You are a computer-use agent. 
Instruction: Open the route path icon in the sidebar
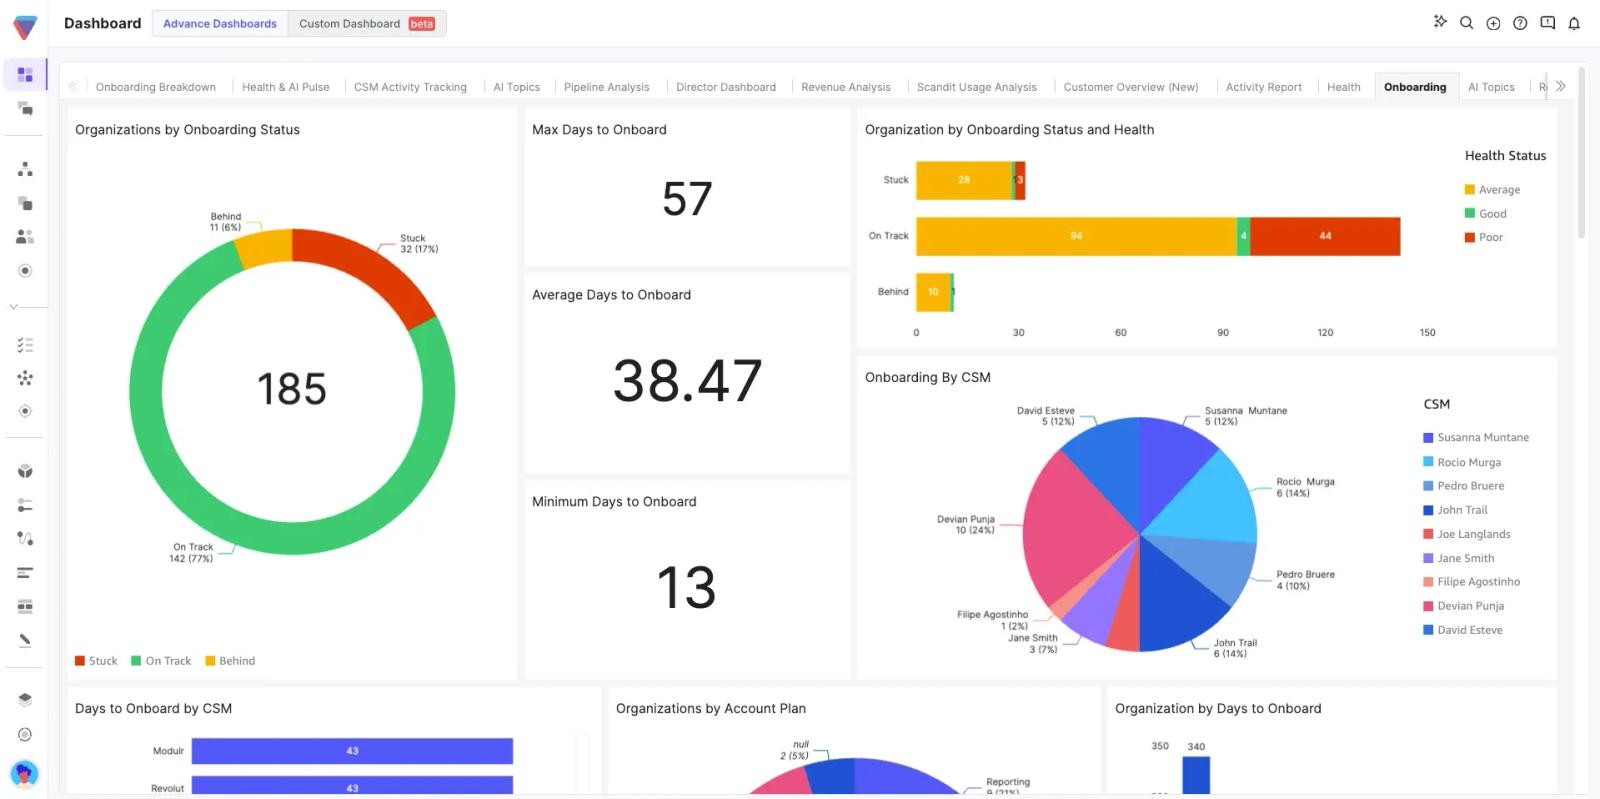click(25, 538)
